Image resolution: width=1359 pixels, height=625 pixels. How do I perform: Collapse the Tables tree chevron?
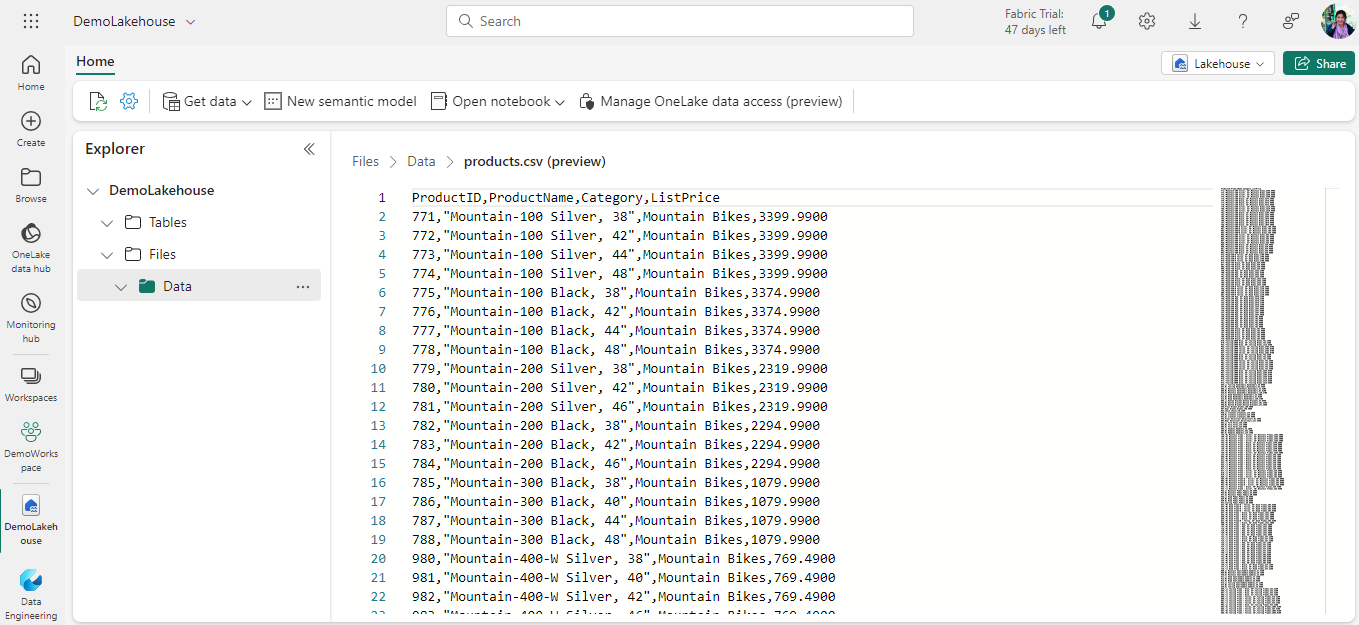pos(108,222)
